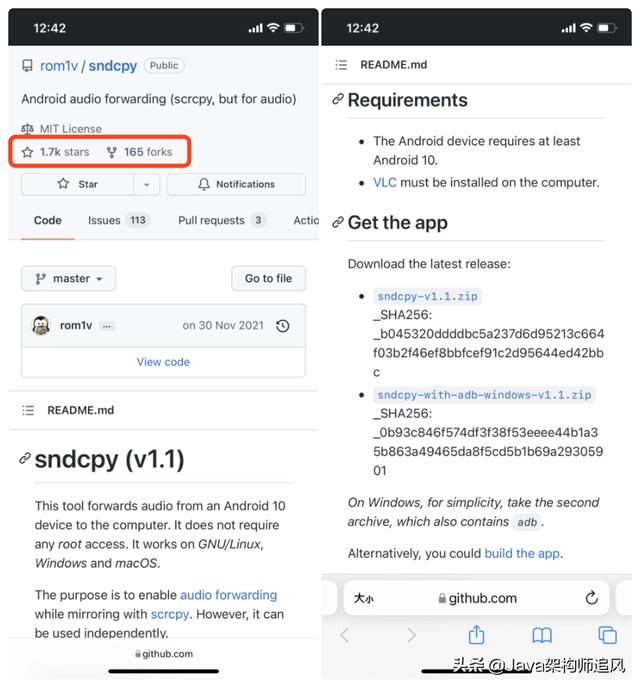
Task: Open commit history clock icon
Action: click(283, 326)
